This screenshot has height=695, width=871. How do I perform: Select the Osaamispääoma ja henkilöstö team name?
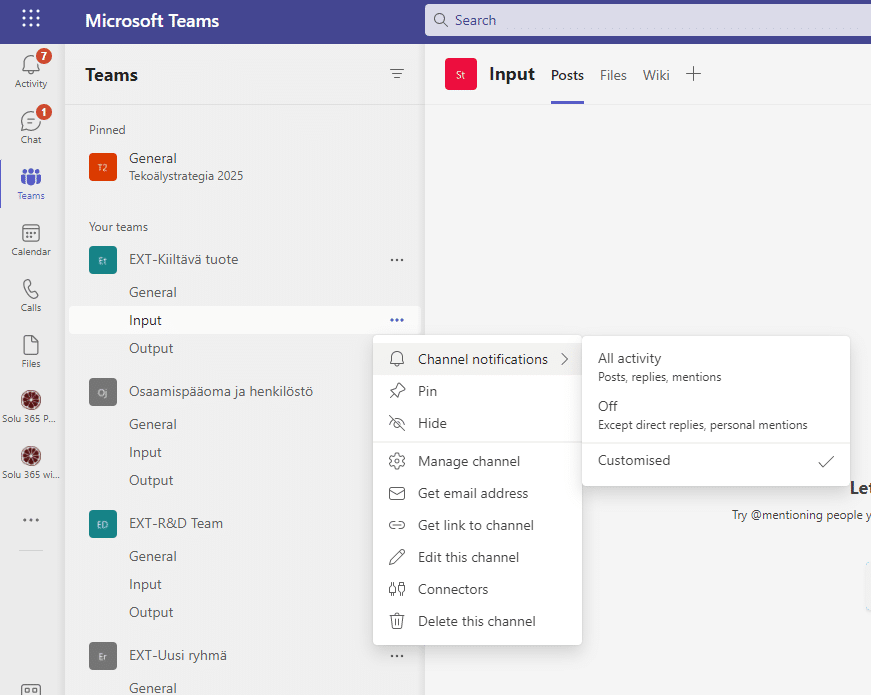point(221,392)
